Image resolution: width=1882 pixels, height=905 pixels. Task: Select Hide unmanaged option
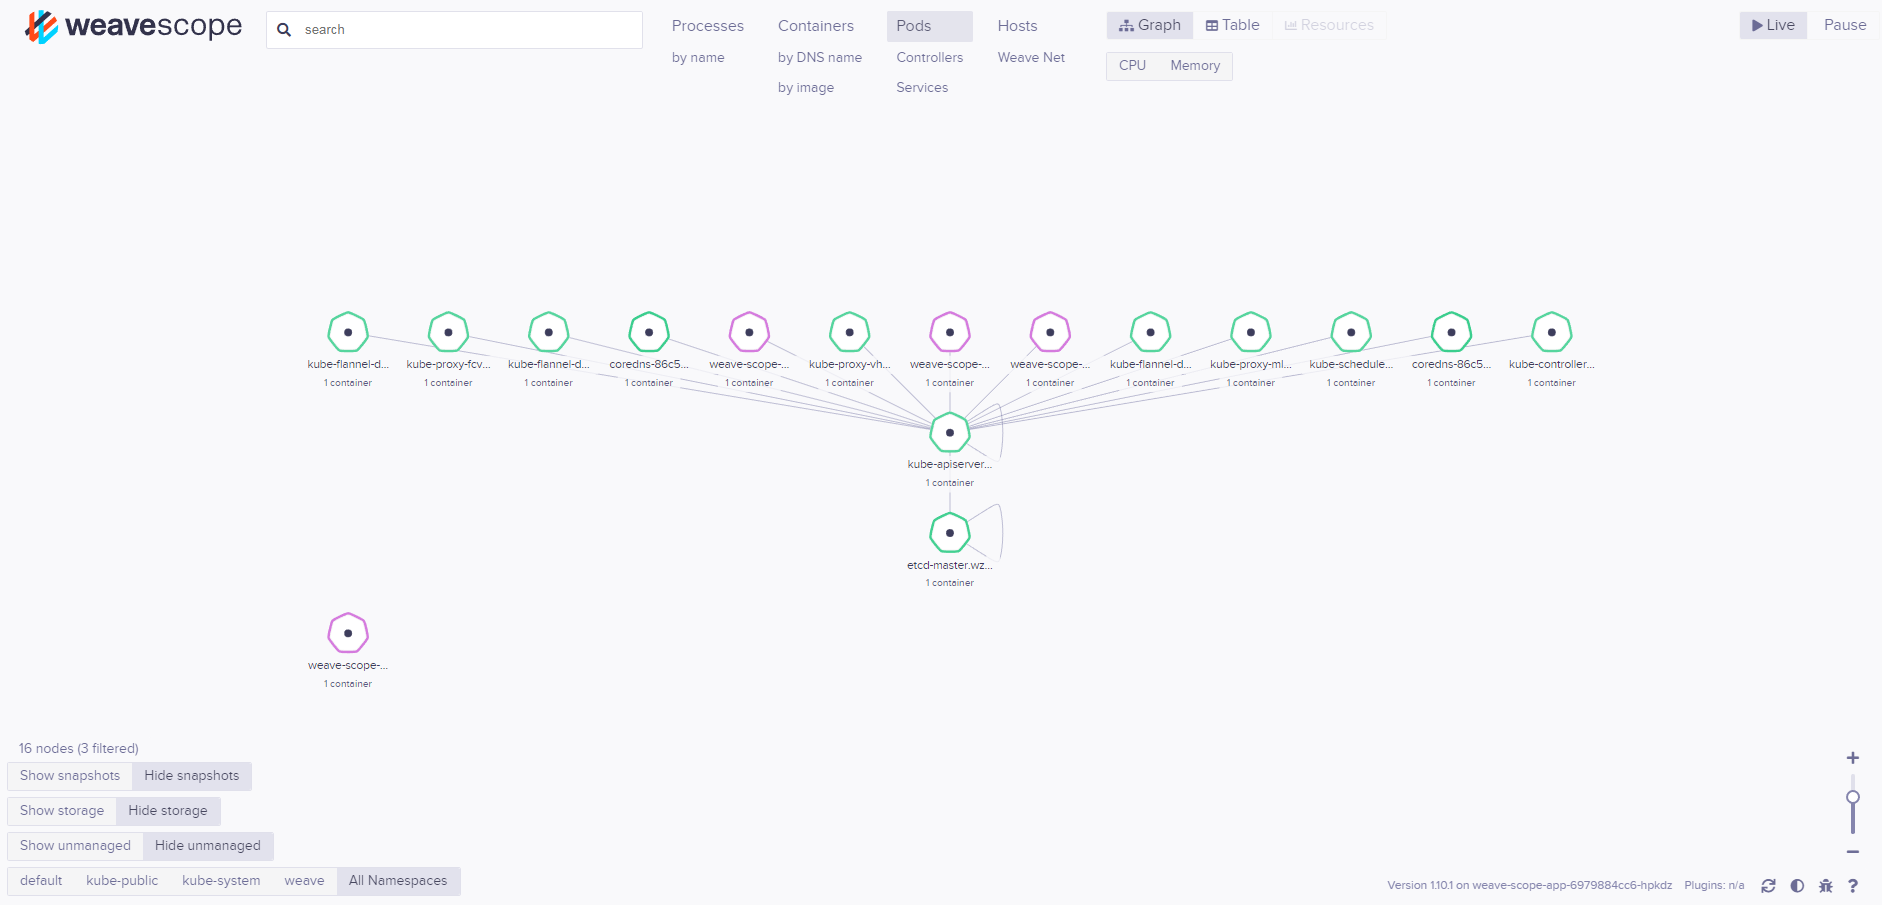pos(208,846)
